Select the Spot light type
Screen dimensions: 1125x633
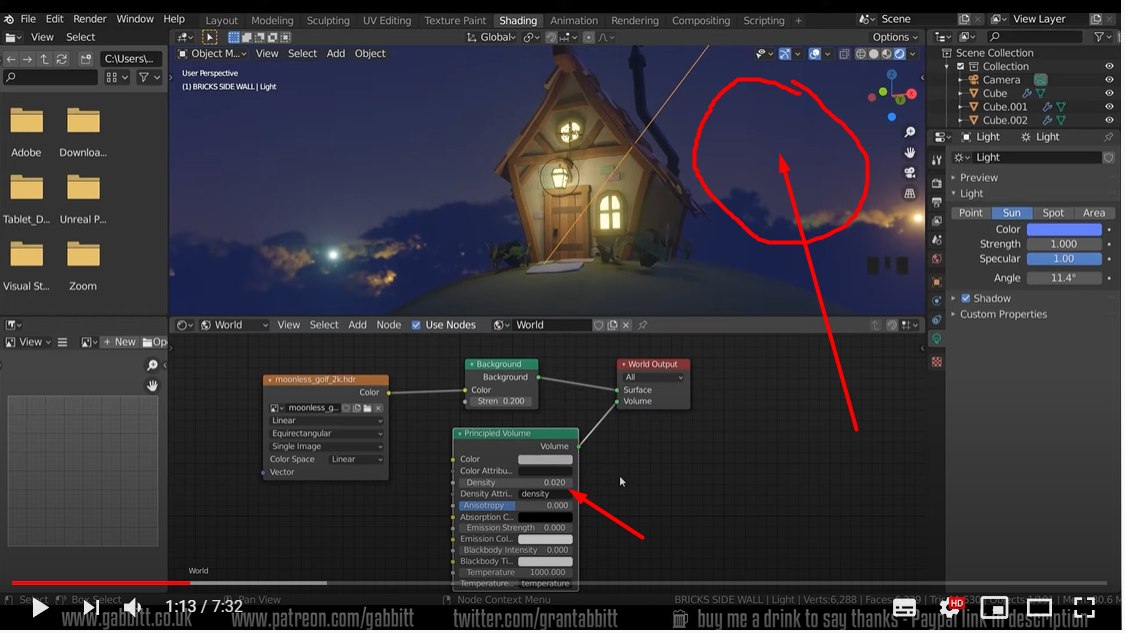coord(1053,213)
